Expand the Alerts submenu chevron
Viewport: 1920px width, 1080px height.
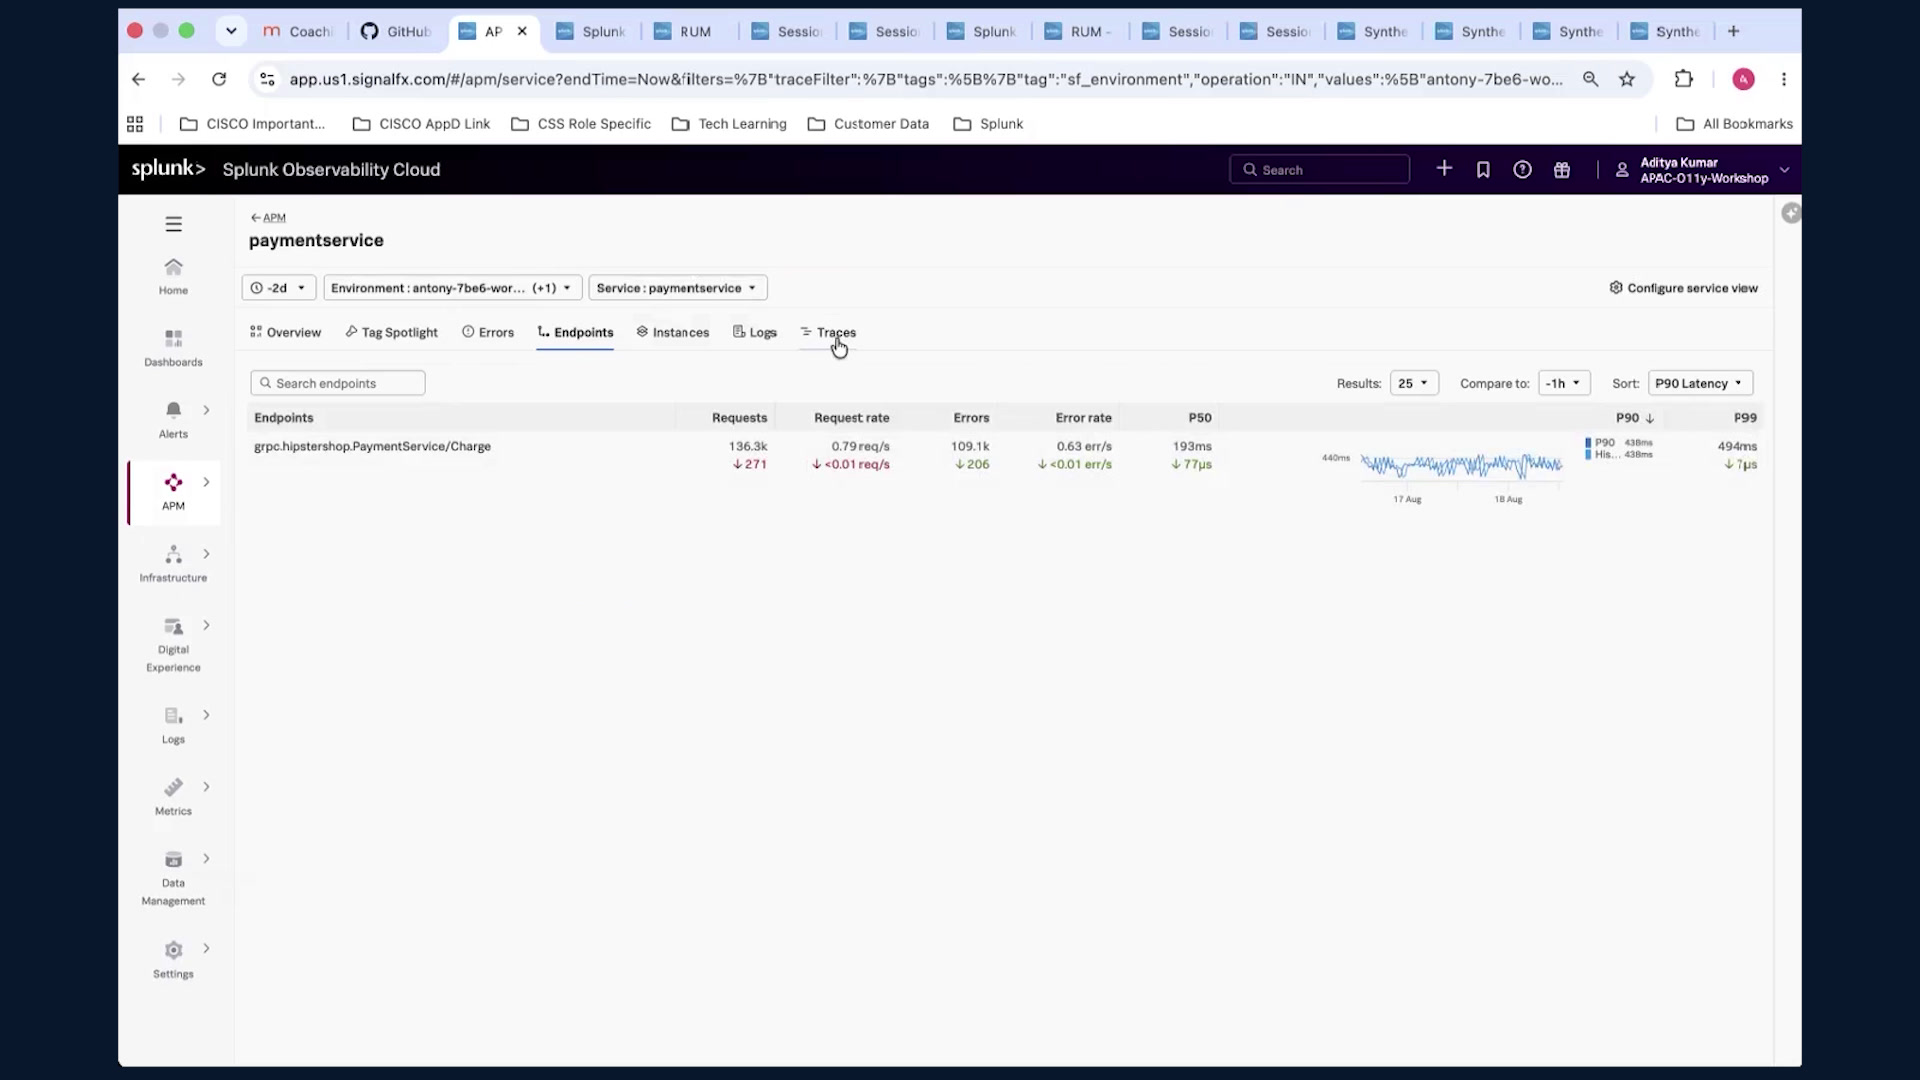(206, 410)
